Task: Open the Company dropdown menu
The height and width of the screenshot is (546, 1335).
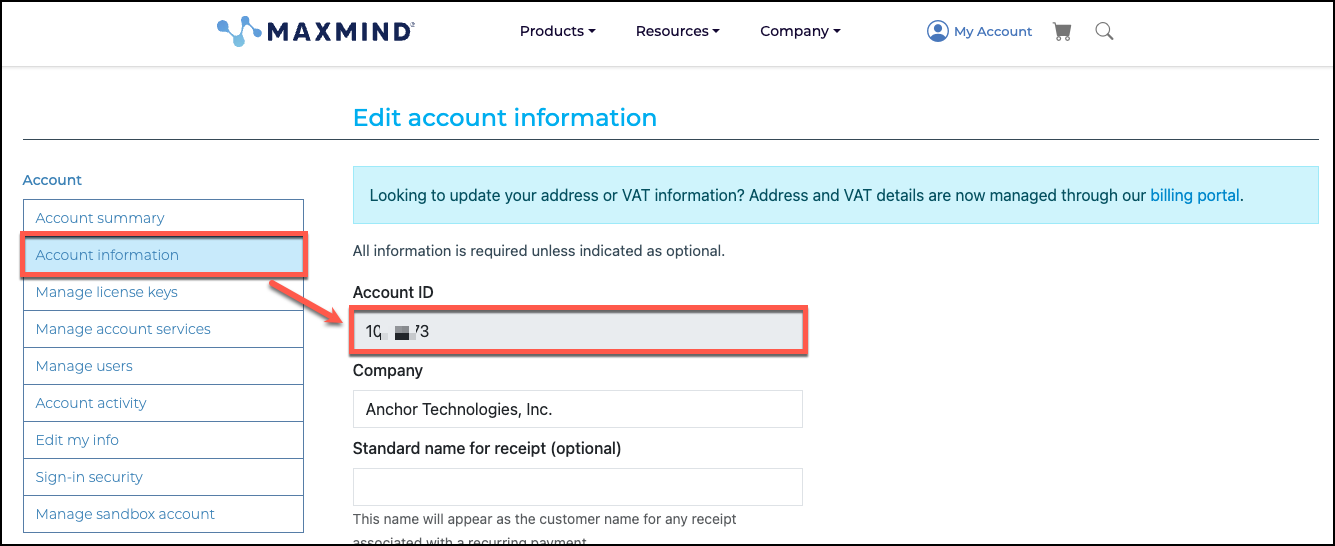Action: coord(800,31)
